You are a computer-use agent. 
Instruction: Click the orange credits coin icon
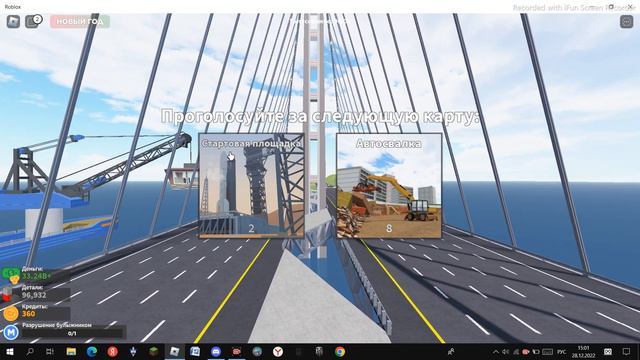(11, 313)
